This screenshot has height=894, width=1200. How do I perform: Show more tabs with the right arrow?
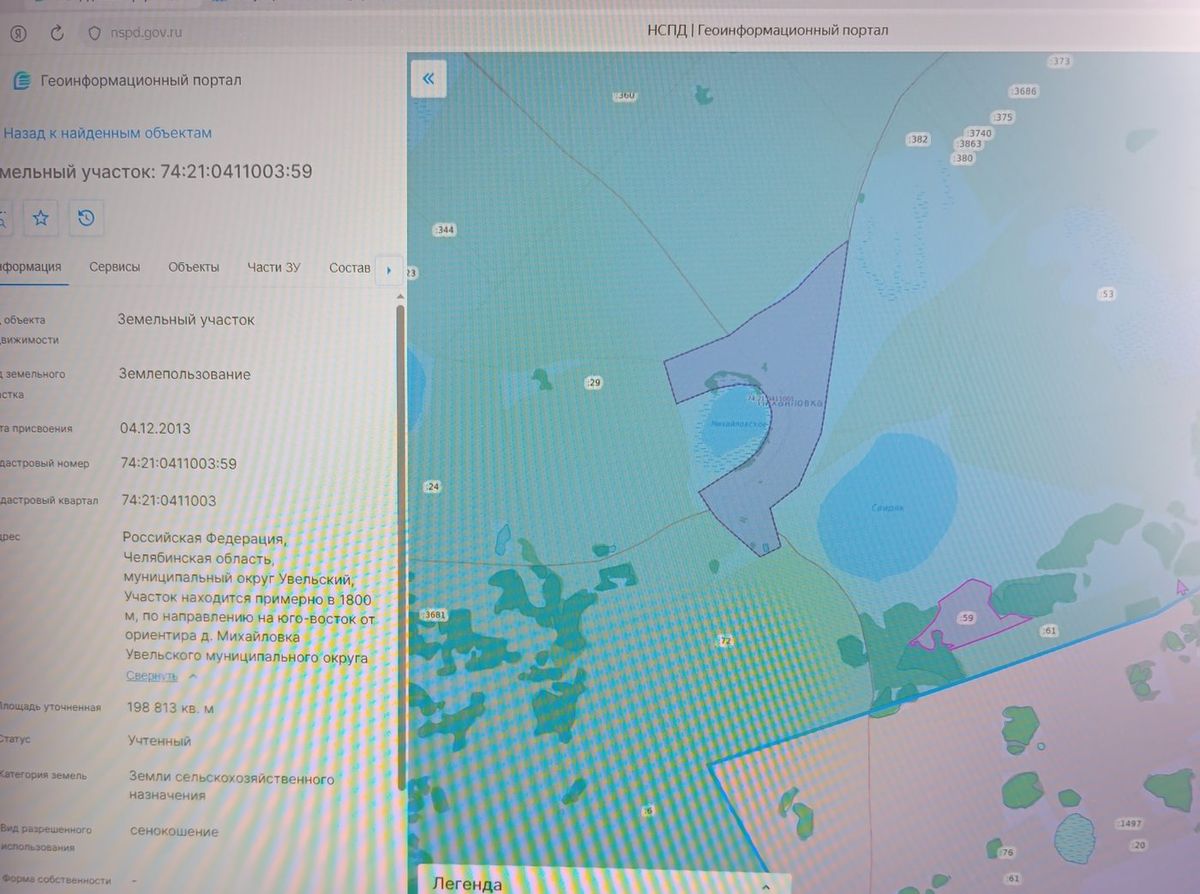[389, 269]
